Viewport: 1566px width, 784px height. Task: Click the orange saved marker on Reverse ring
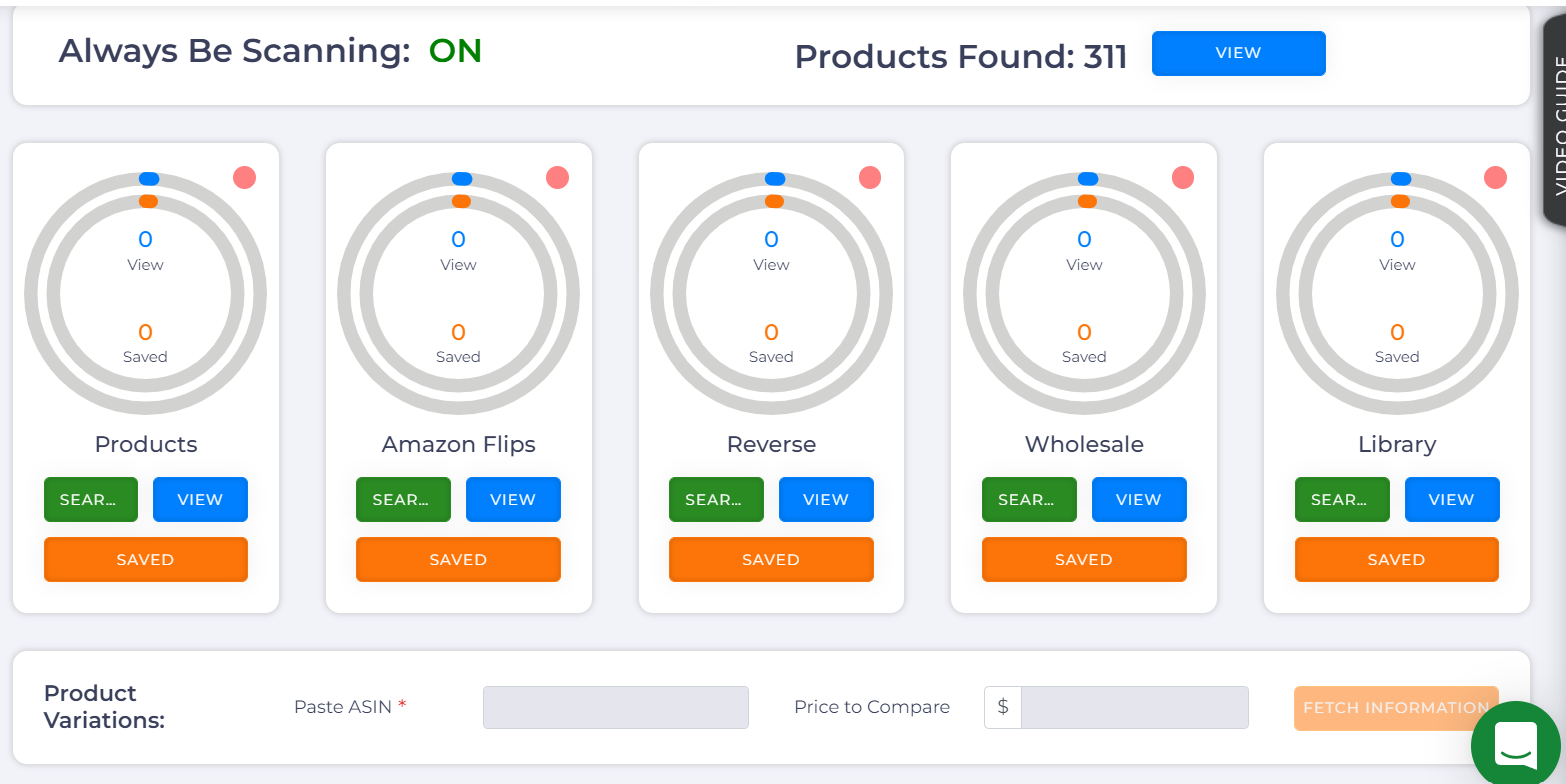[x=774, y=201]
